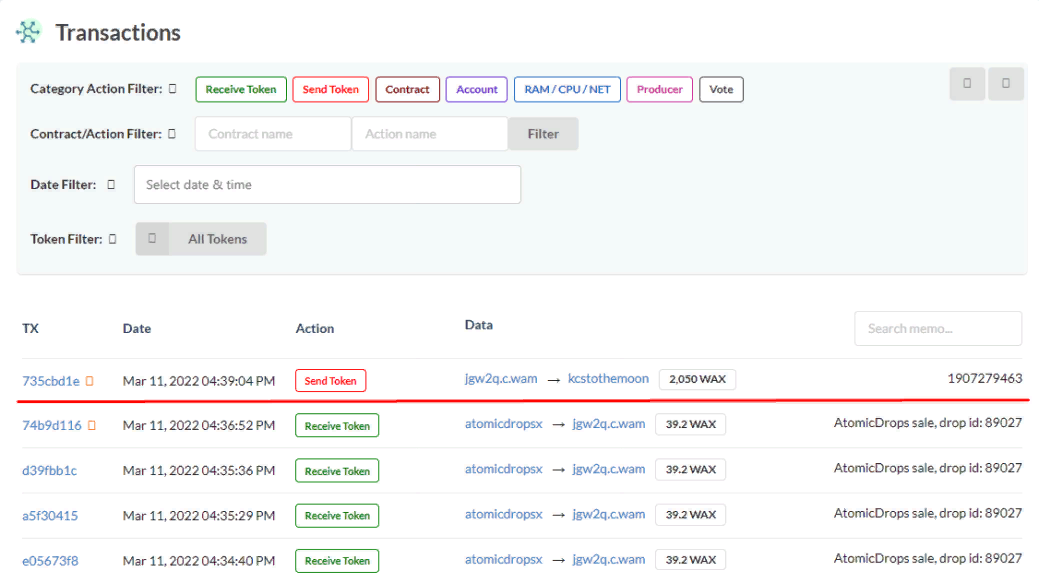The width and height of the screenshot is (1039, 583).
Task: Click the Date column header
Action: coord(137,329)
